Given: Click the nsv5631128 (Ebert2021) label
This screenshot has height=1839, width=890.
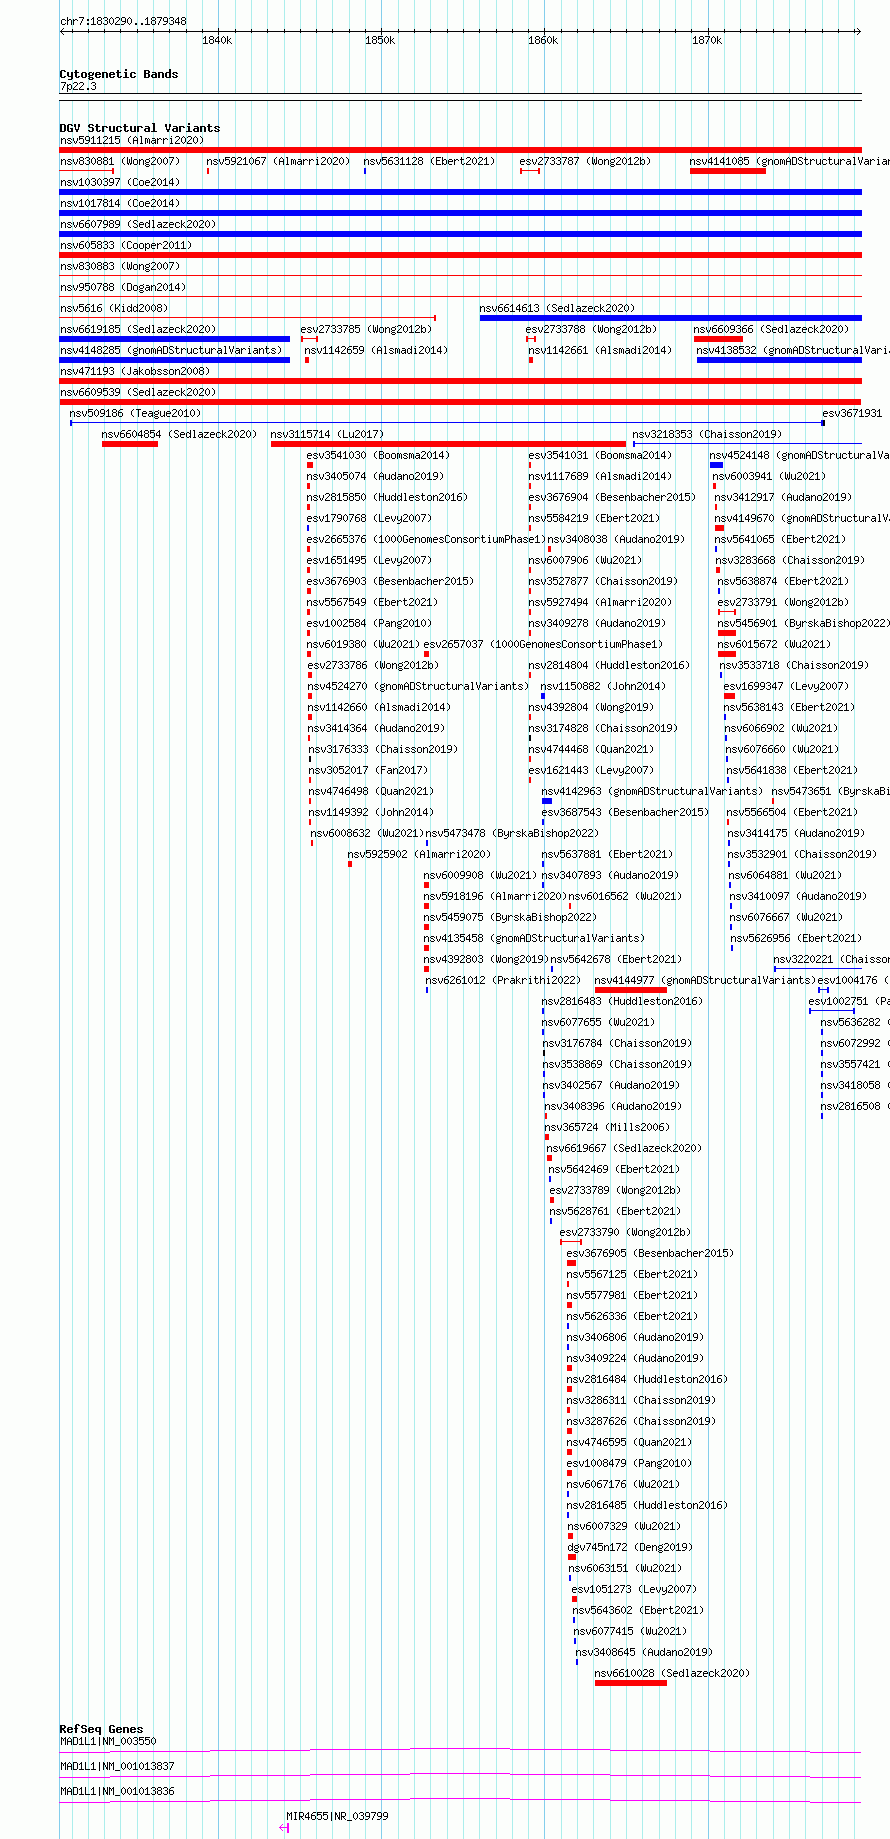Looking at the screenshot, I should pyautogui.click(x=429, y=161).
